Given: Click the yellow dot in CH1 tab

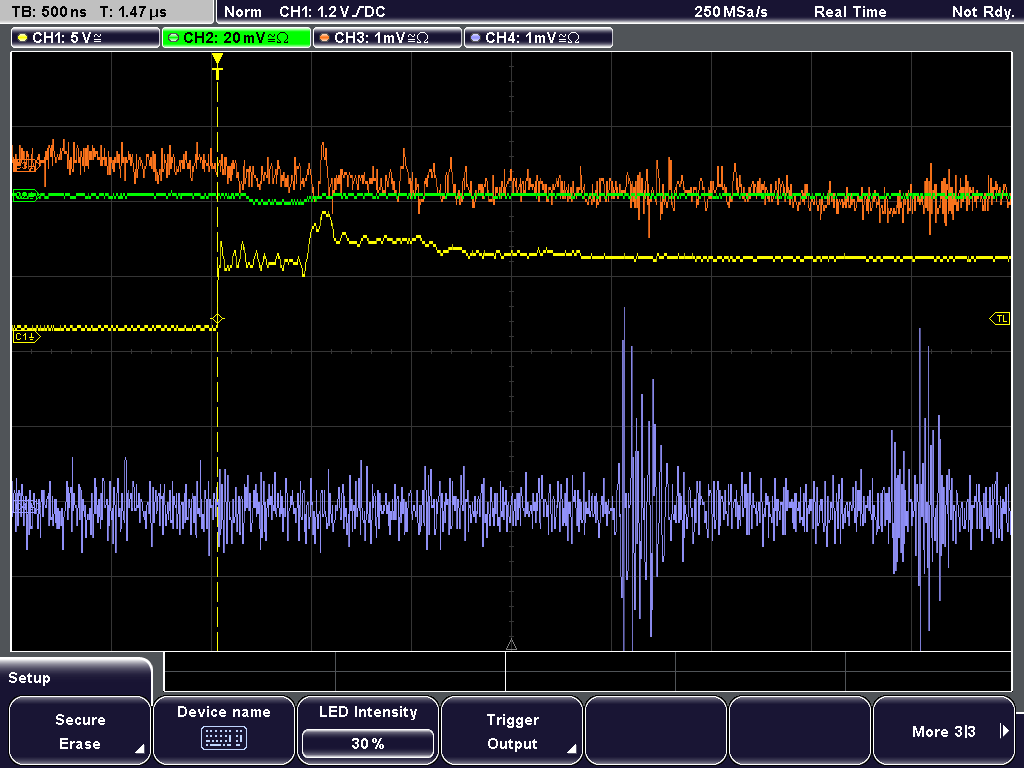Looking at the screenshot, I should [23, 38].
